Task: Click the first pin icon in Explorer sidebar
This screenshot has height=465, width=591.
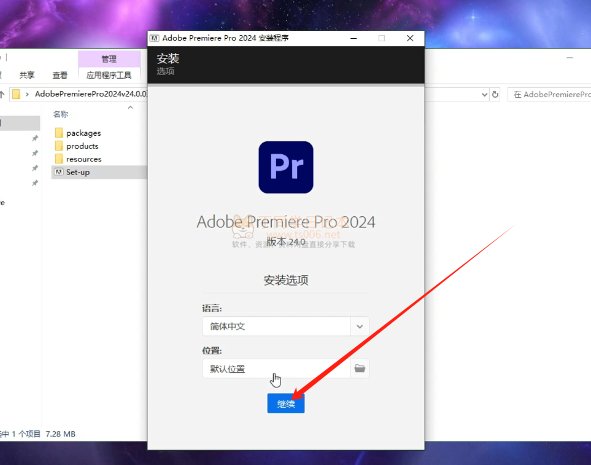Action: point(35,138)
